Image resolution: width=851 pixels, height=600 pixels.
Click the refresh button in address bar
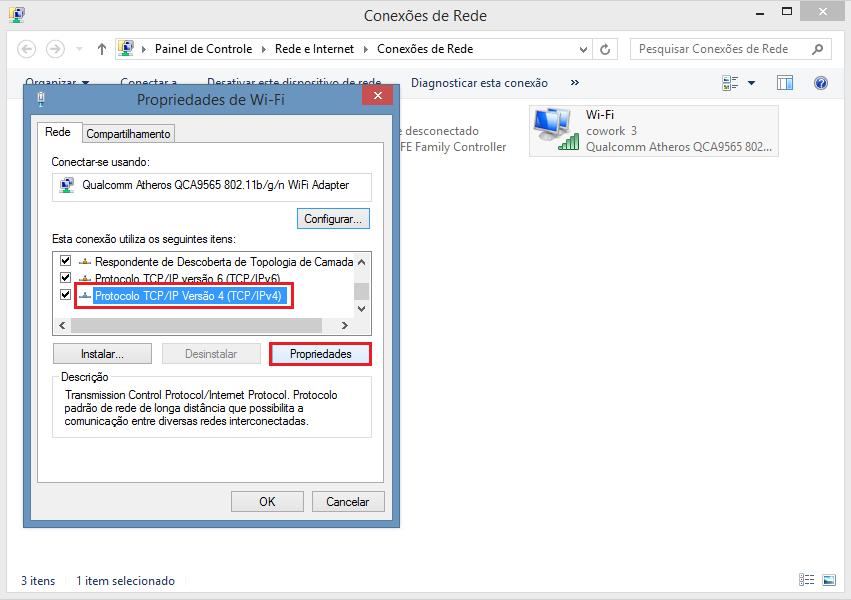click(605, 49)
